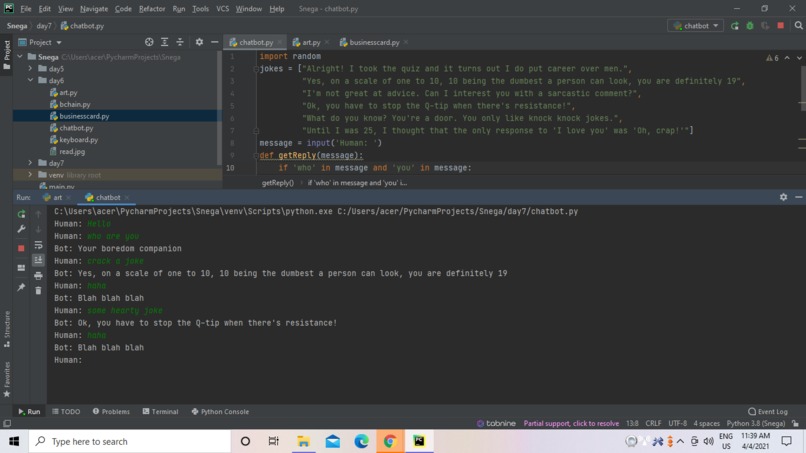
Task: Close the chatbot.py editor tab
Action: 280,42
